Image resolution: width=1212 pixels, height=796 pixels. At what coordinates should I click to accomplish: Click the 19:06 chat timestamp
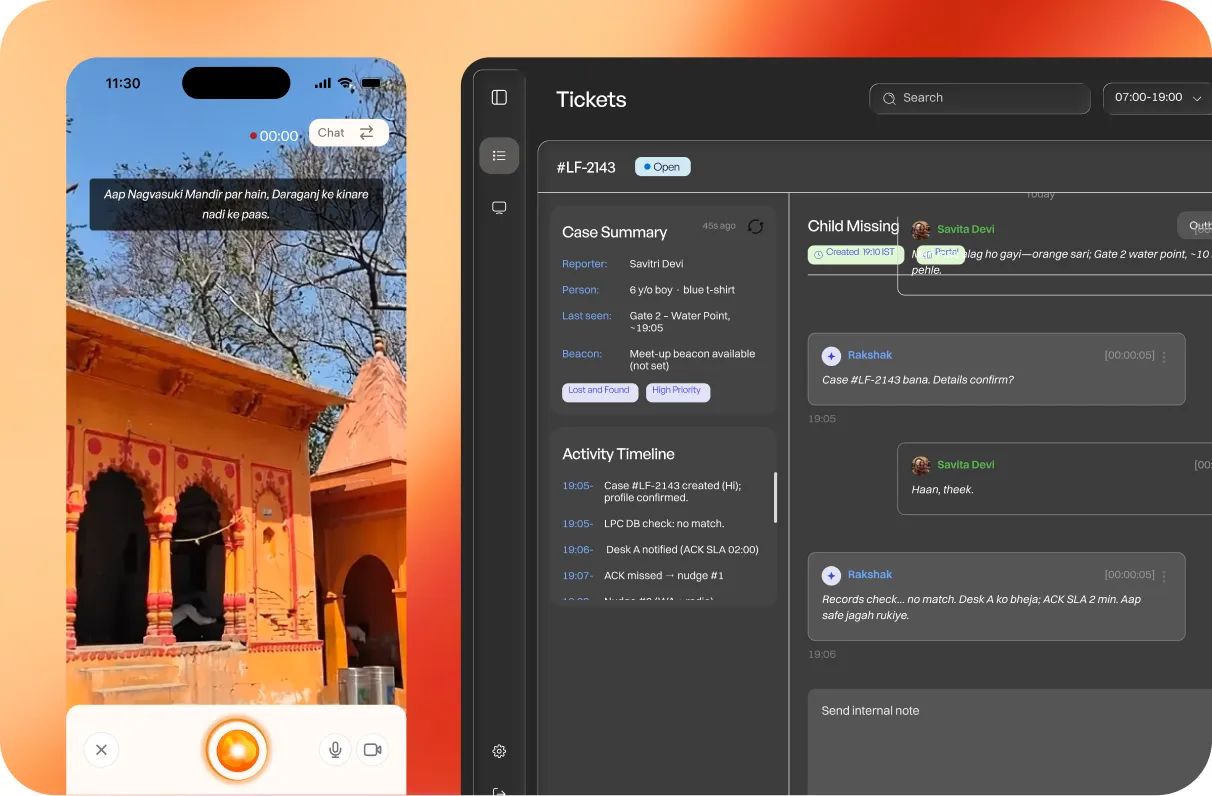pos(822,654)
